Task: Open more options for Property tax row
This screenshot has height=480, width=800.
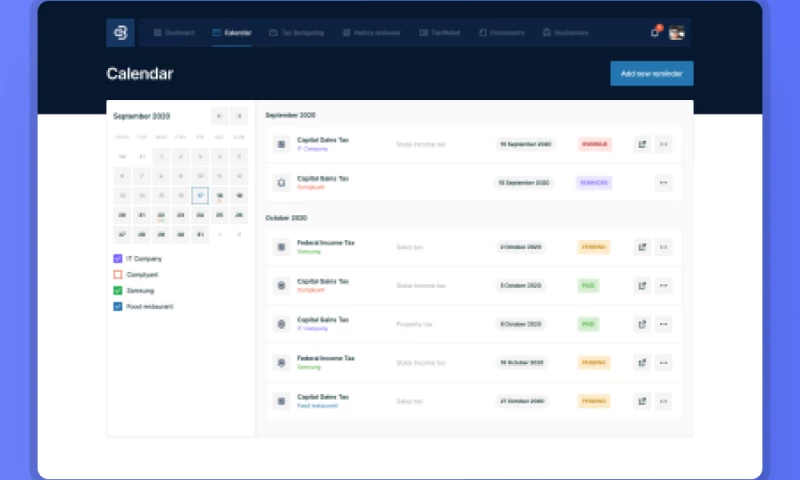Action: point(664,324)
